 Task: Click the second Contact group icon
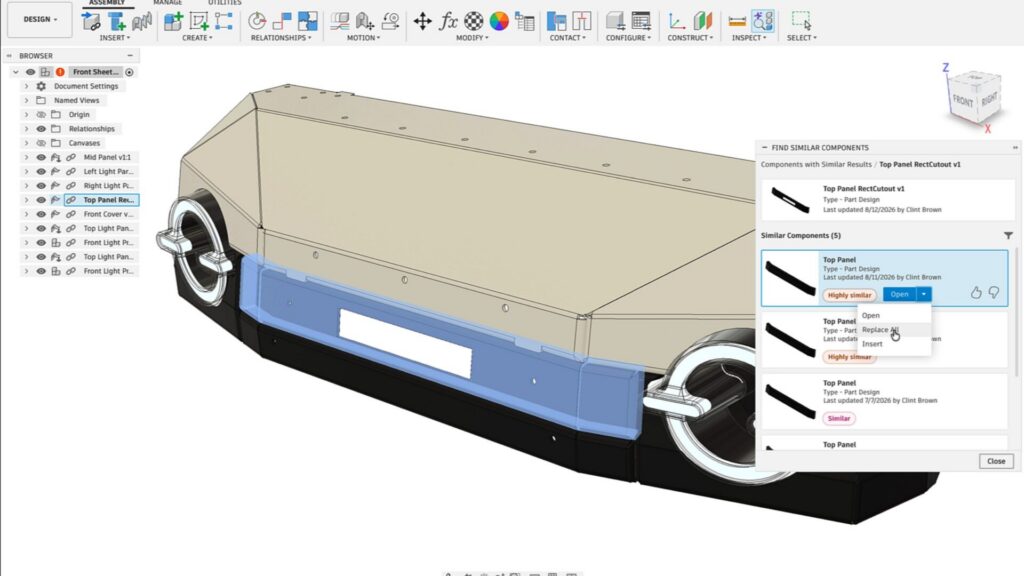click(581, 21)
